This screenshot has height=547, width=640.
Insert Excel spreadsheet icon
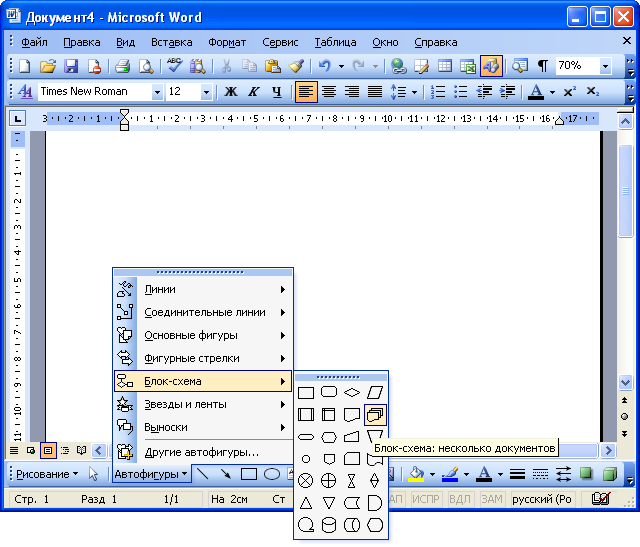pyautogui.click(x=468, y=66)
